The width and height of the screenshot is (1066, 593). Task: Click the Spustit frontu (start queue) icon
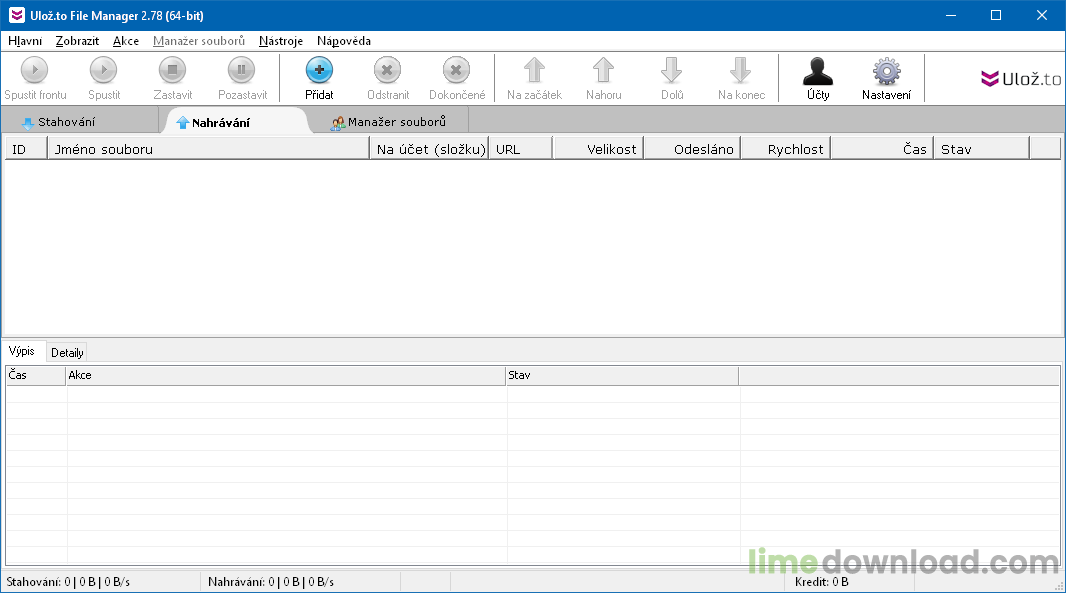[x=35, y=70]
